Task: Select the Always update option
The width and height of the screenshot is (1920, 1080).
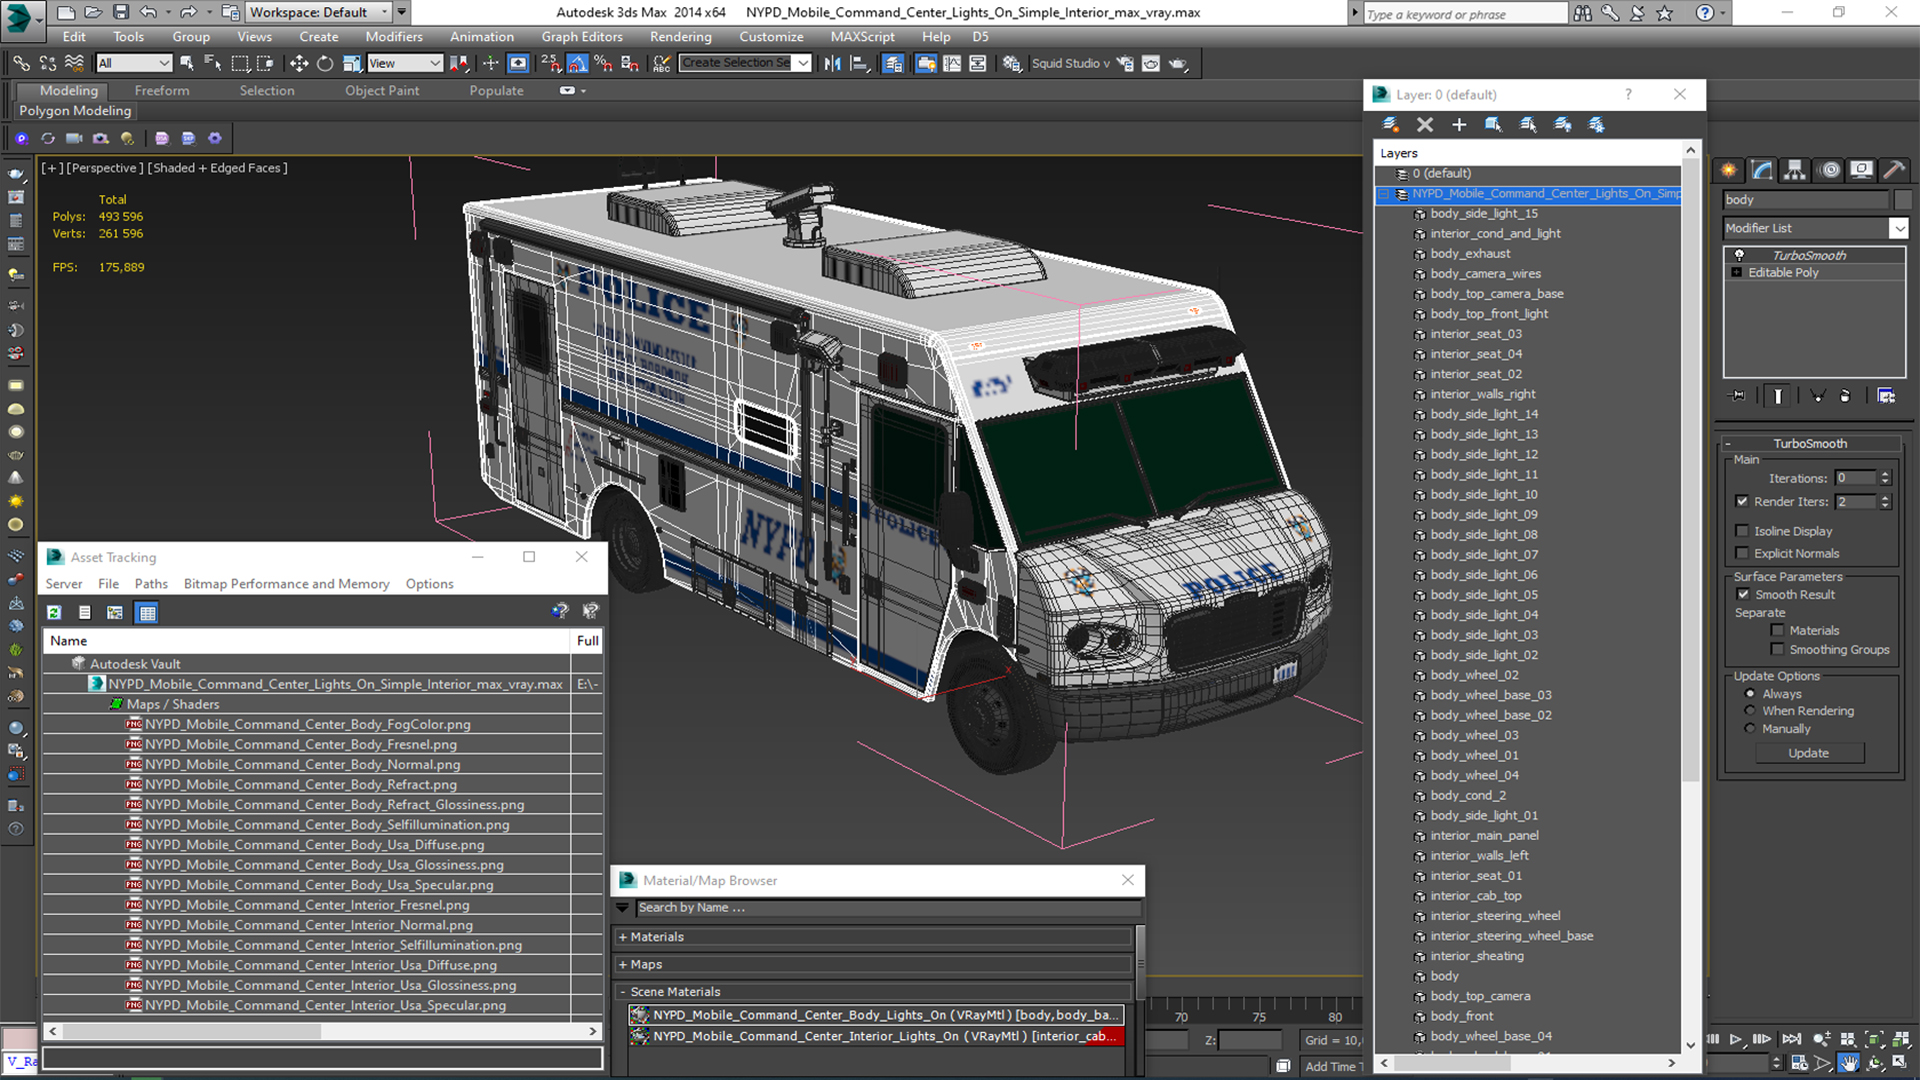Action: pyautogui.click(x=1750, y=693)
